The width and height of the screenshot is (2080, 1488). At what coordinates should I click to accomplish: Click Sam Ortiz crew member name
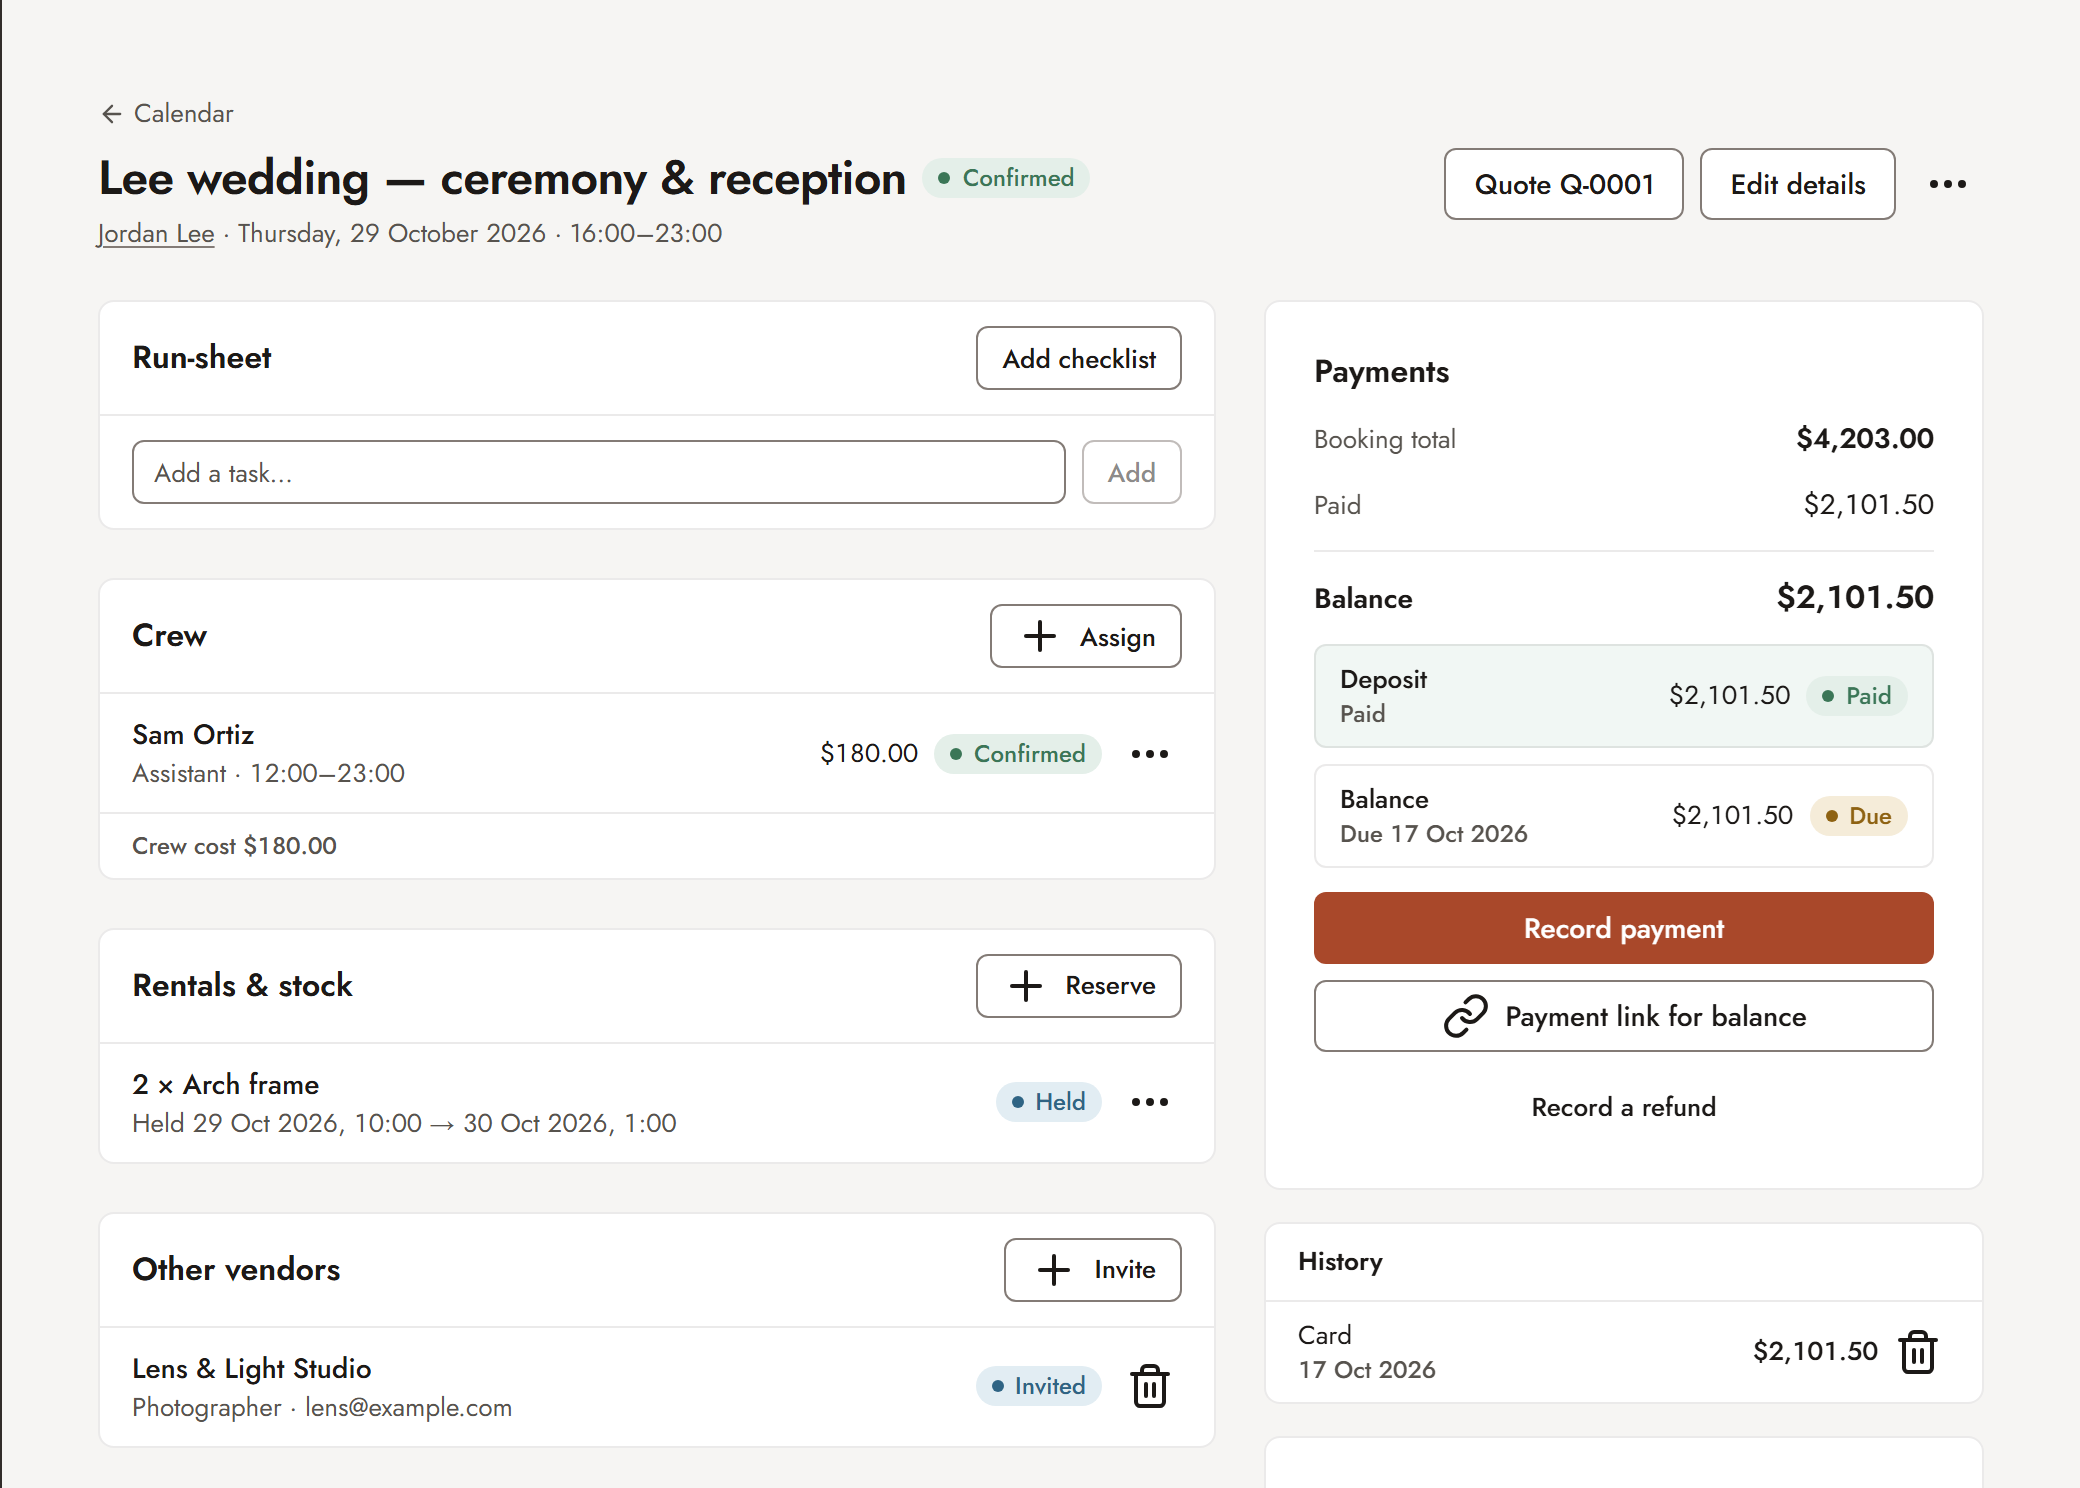coord(193,735)
